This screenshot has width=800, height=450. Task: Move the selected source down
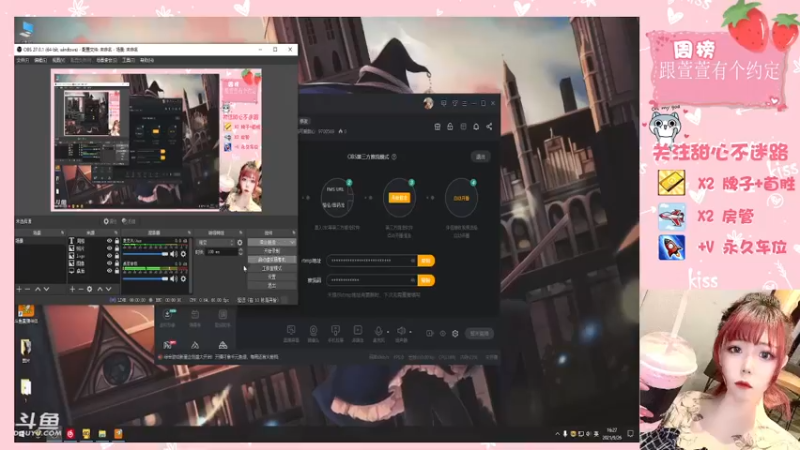pos(109,289)
